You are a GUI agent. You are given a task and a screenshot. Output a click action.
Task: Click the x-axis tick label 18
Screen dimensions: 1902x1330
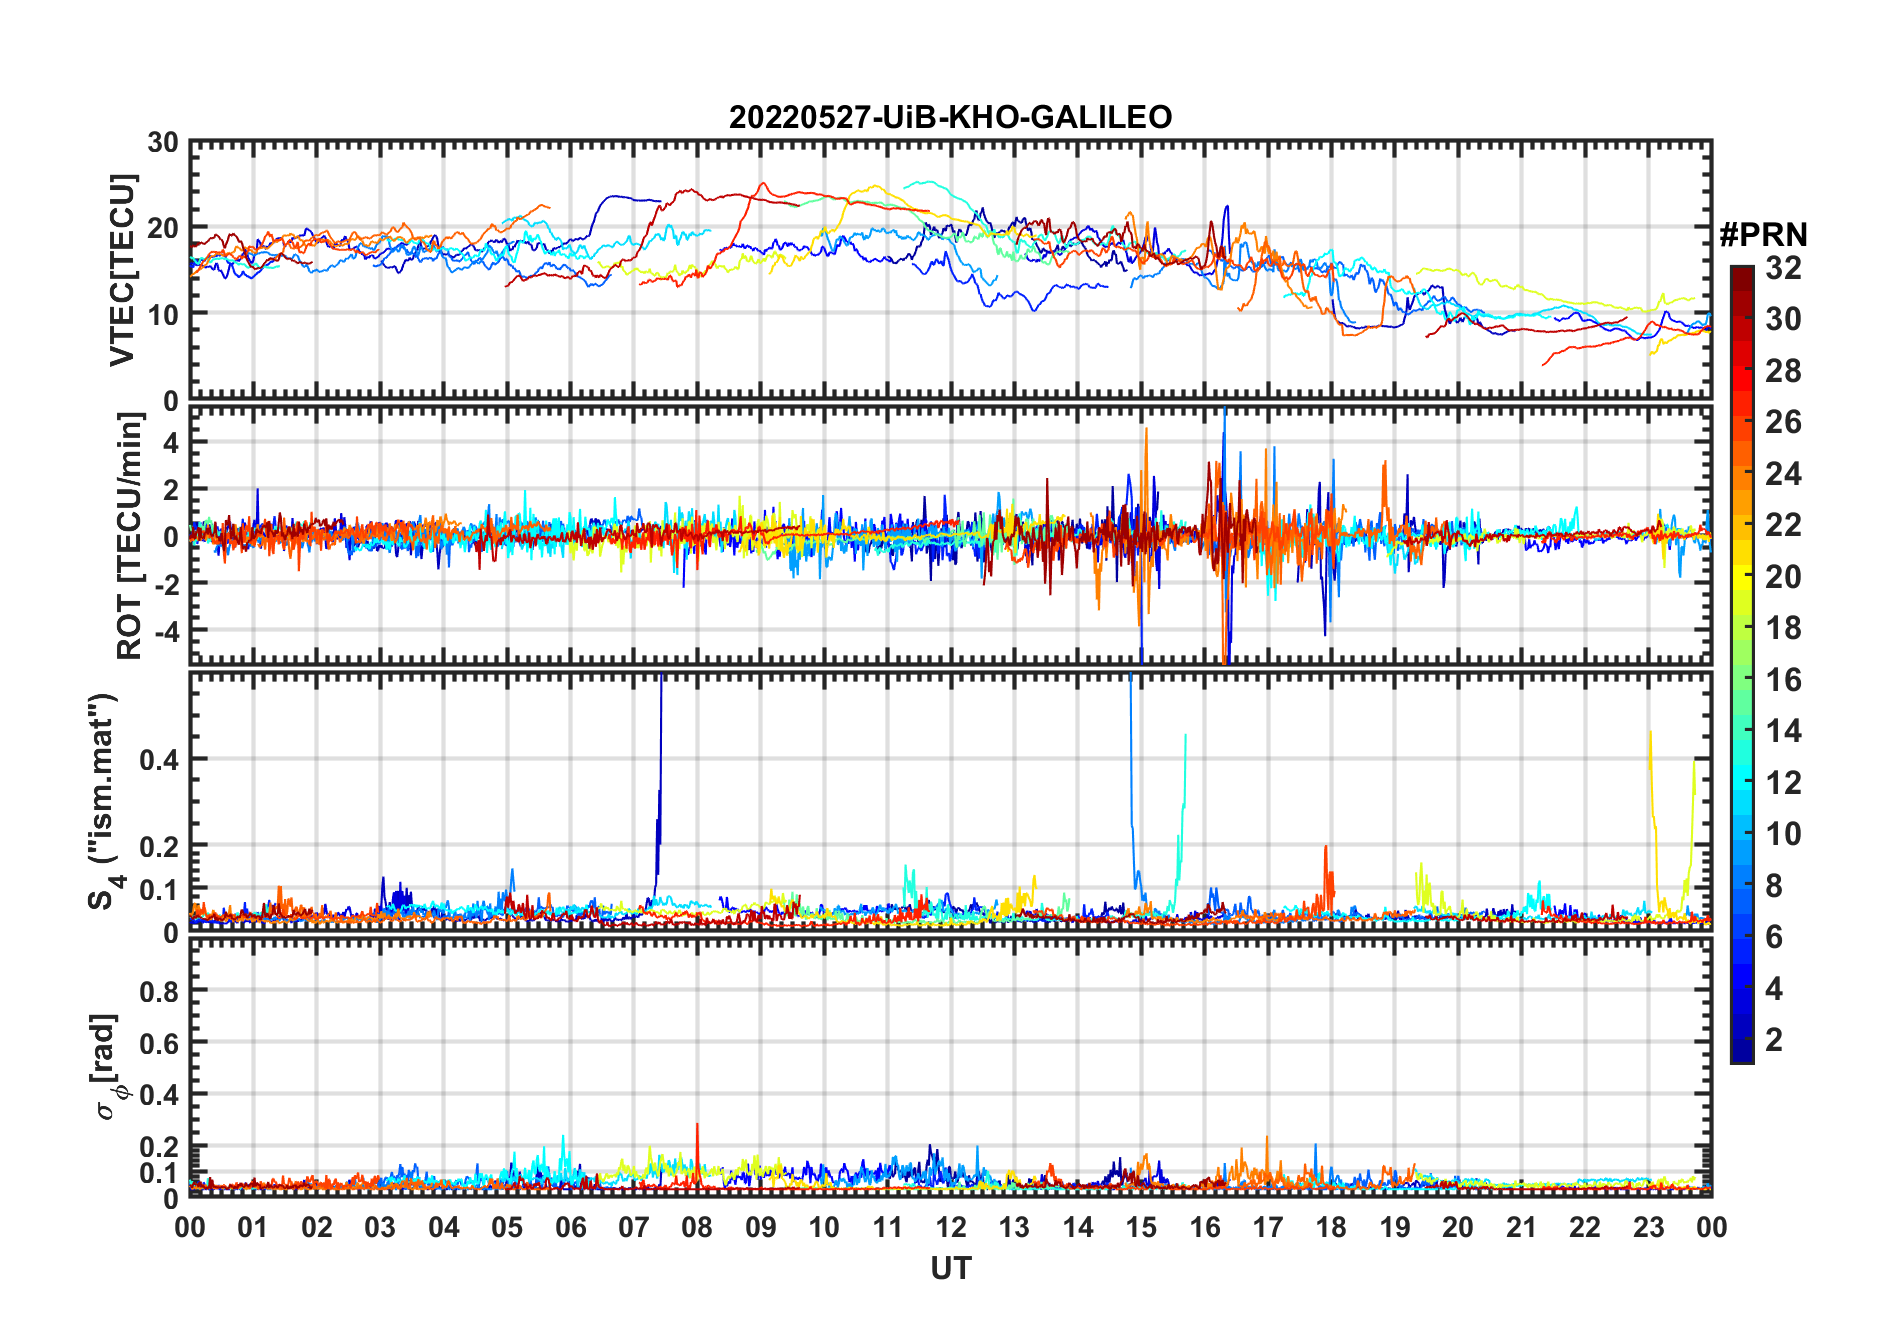(1331, 1227)
